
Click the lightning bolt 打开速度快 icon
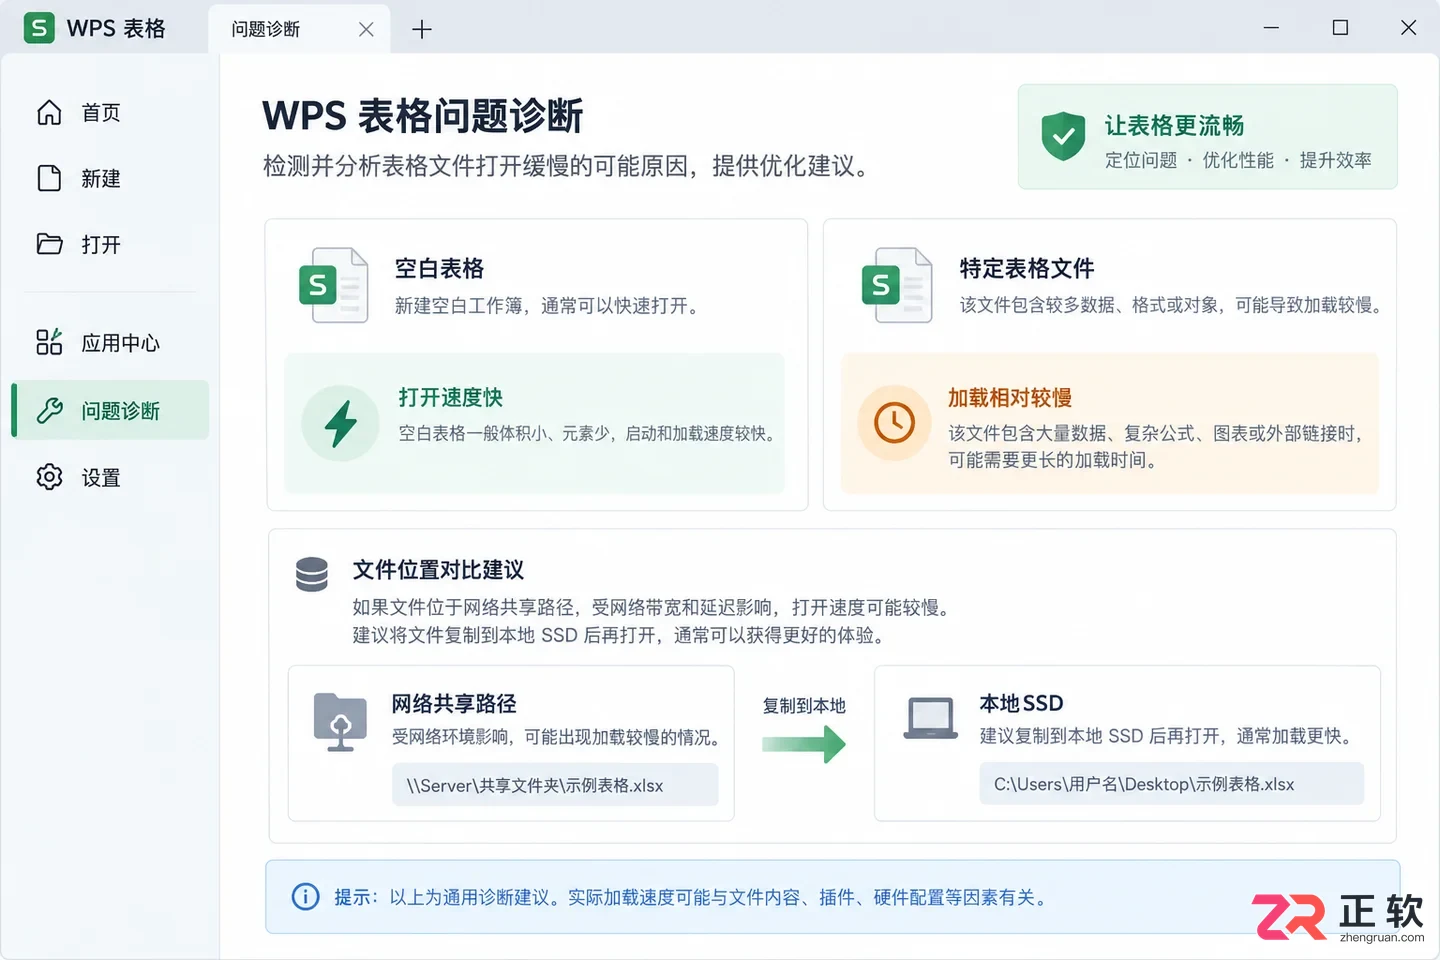[x=341, y=423]
